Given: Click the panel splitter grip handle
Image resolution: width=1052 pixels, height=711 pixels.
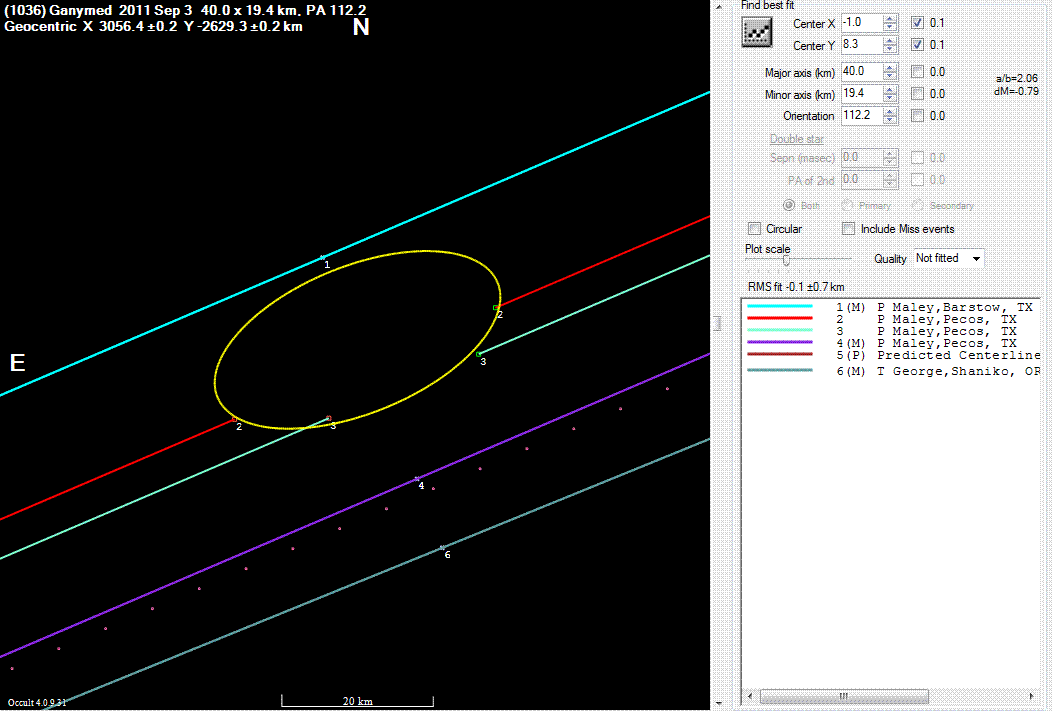Looking at the screenshot, I should point(716,323).
